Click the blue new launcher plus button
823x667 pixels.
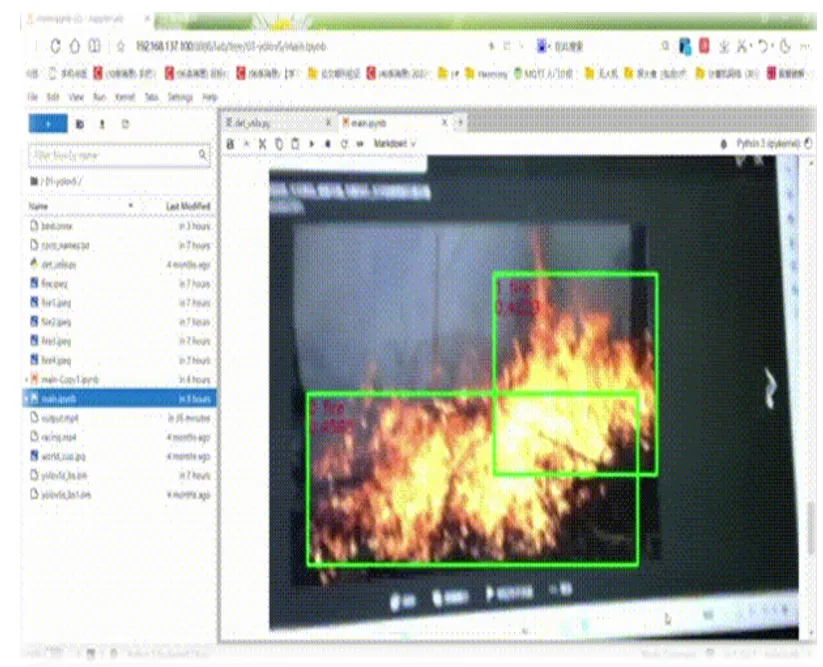point(47,124)
